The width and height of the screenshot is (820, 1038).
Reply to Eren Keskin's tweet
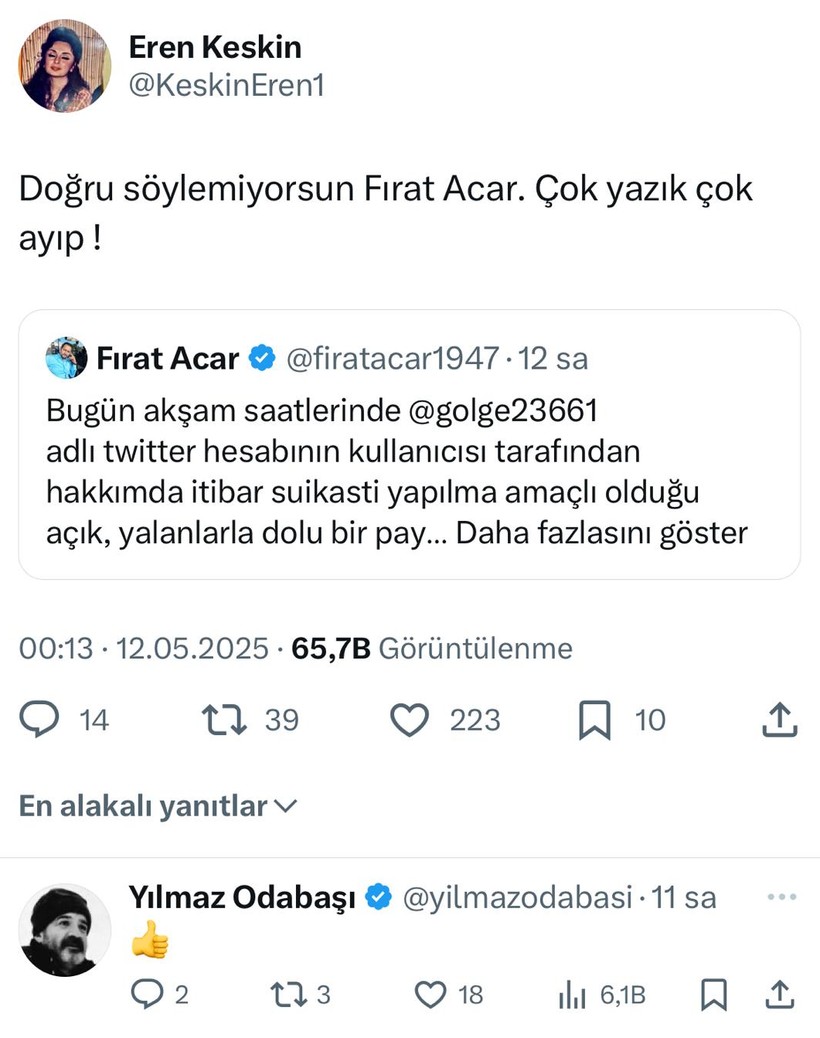click(x=40, y=720)
